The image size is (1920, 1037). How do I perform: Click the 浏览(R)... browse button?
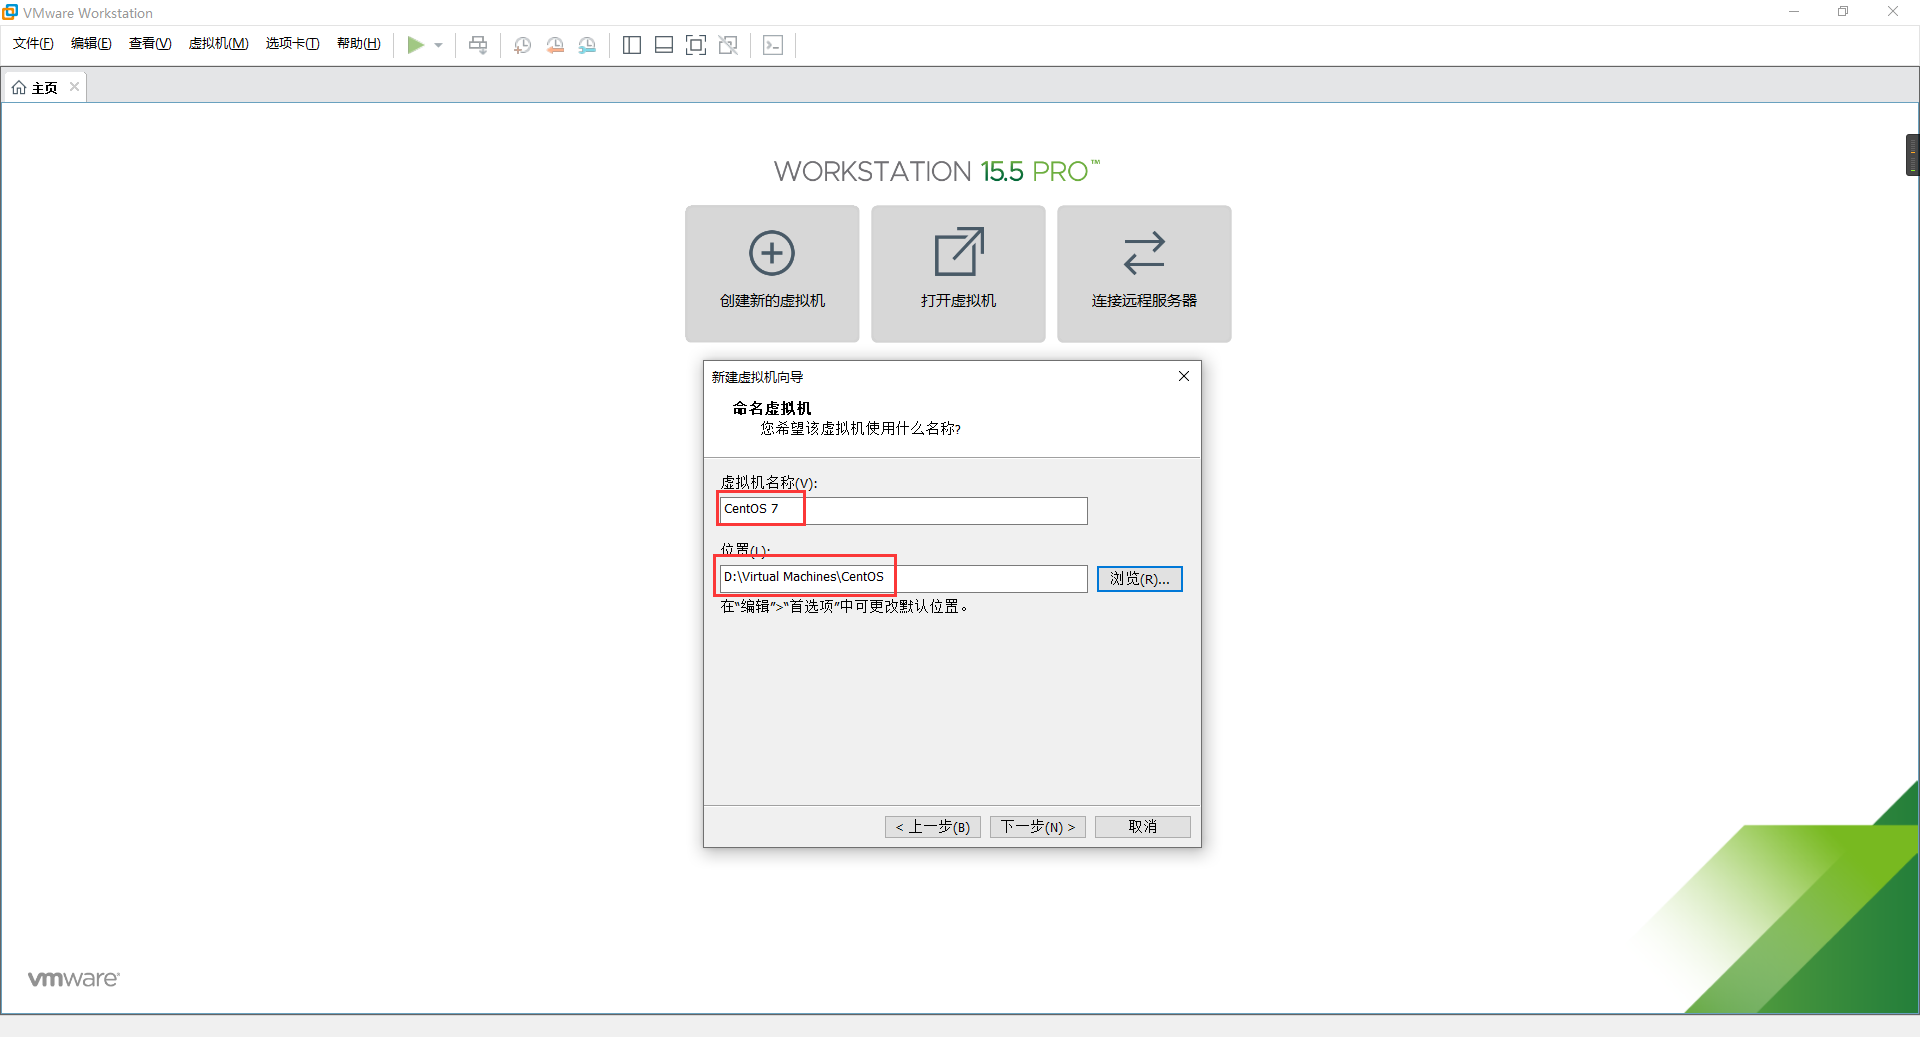pyautogui.click(x=1140, y=579)
